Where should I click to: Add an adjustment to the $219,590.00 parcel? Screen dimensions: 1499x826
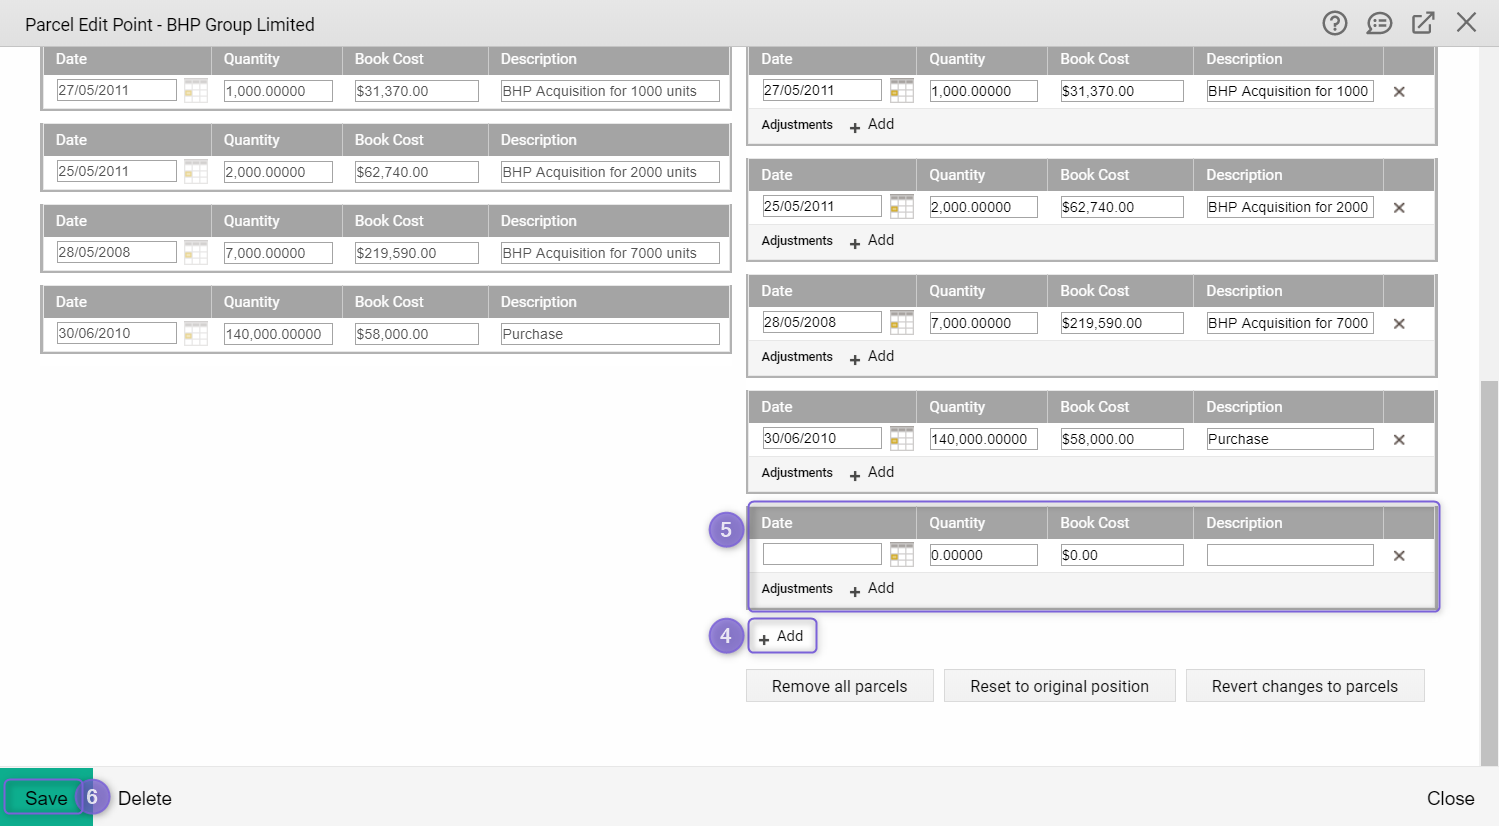pos(872,357)
